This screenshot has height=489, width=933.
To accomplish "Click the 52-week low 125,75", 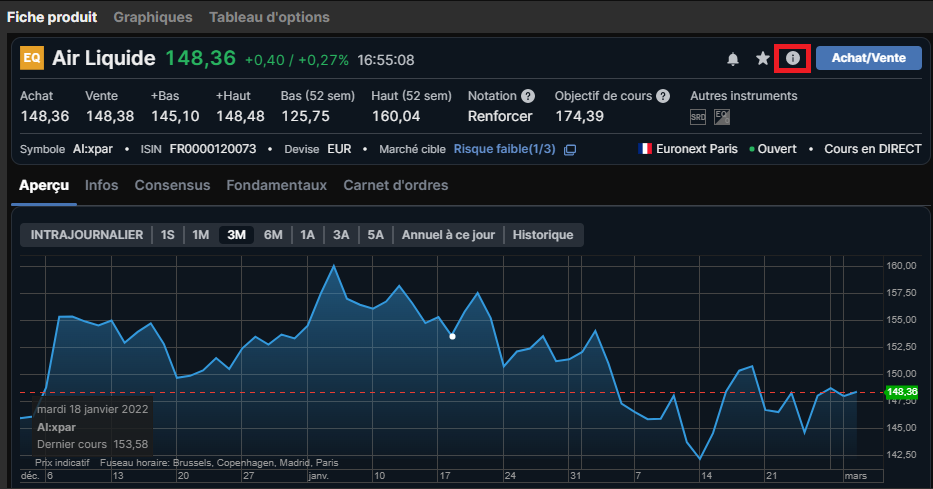I will tap(305, 117).
